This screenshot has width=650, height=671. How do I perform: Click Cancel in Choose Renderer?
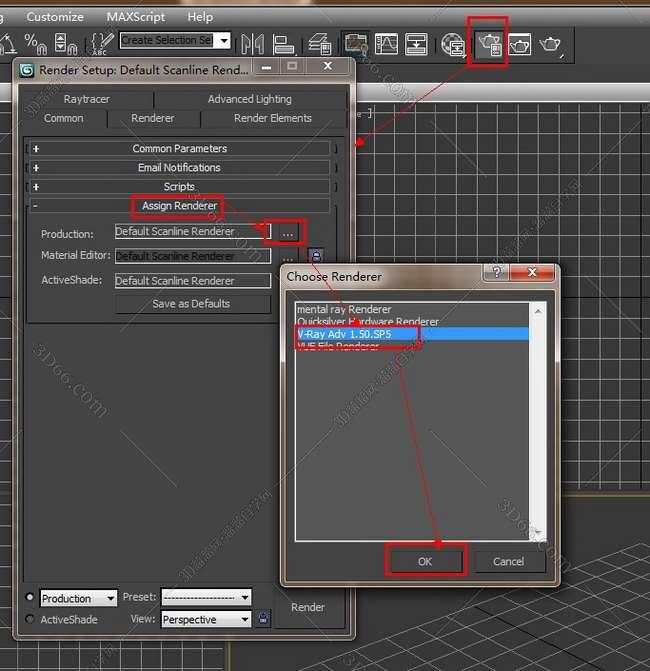click(508, 561)
